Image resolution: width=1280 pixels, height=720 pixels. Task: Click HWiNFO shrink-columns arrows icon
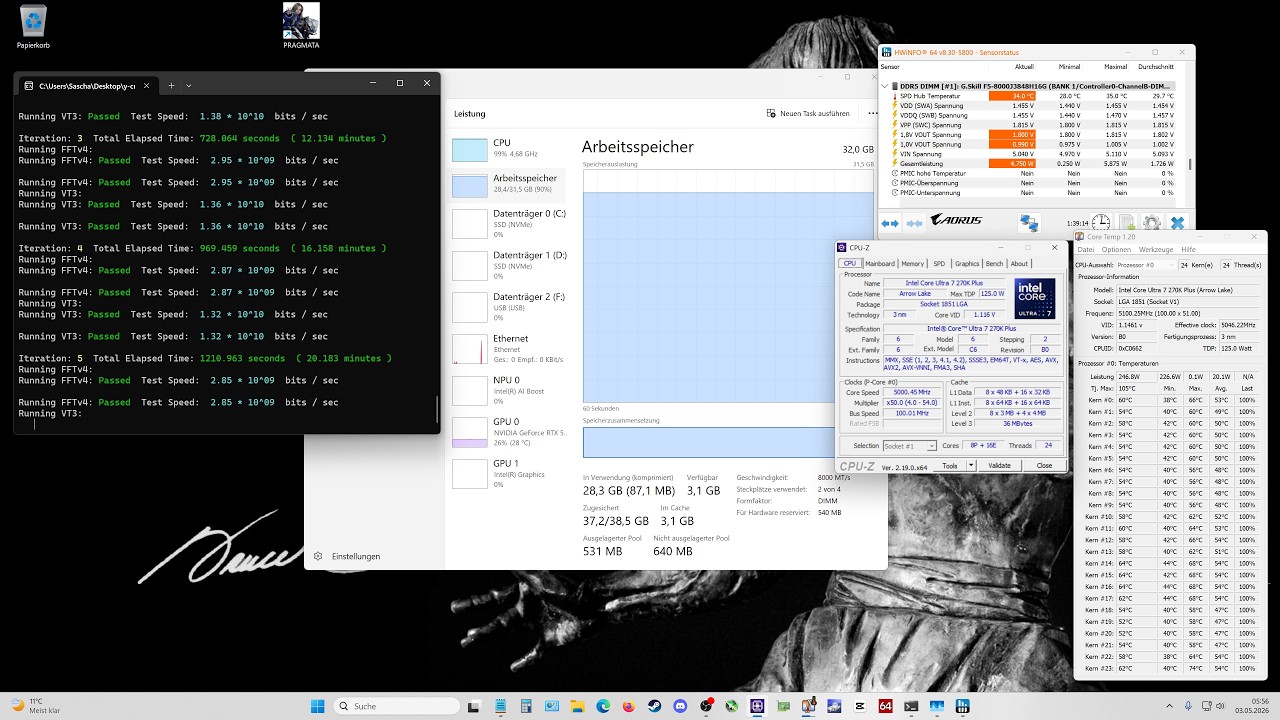914,223
